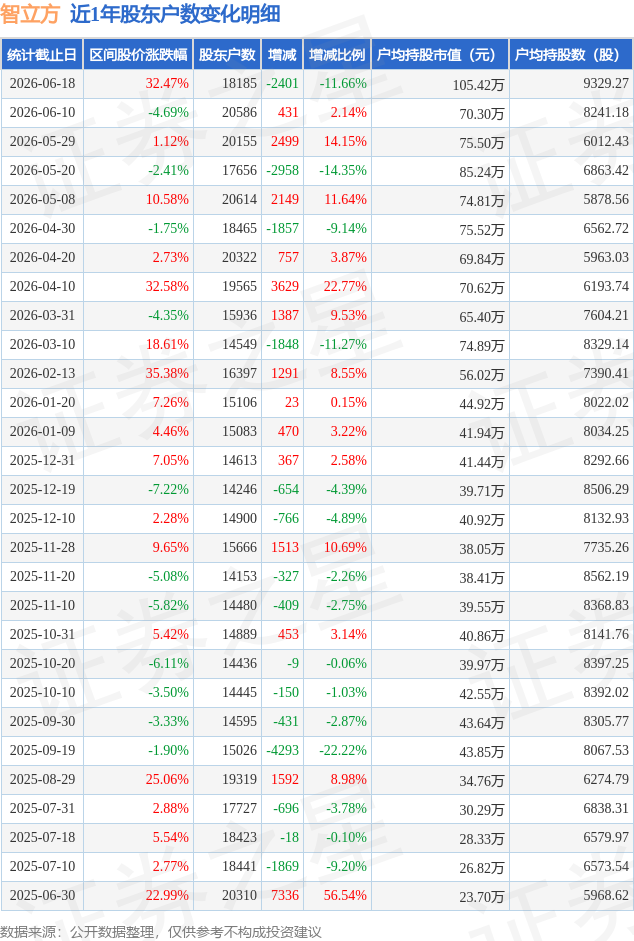This screenshot has height=941, width=634.
Task: Click the 户均持股数（股）header
Action: (x=570, y=55)
